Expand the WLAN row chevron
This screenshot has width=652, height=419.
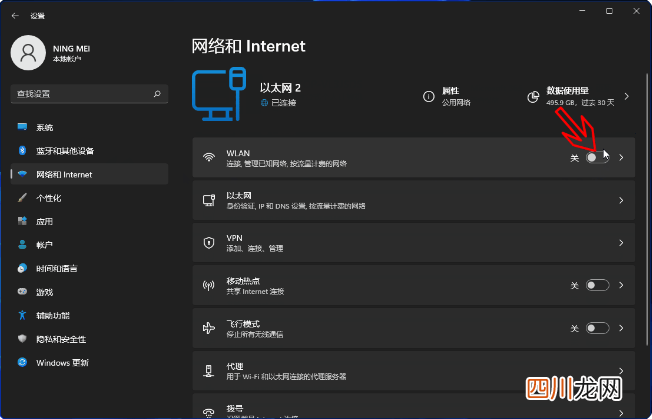[x=621, y=158]
